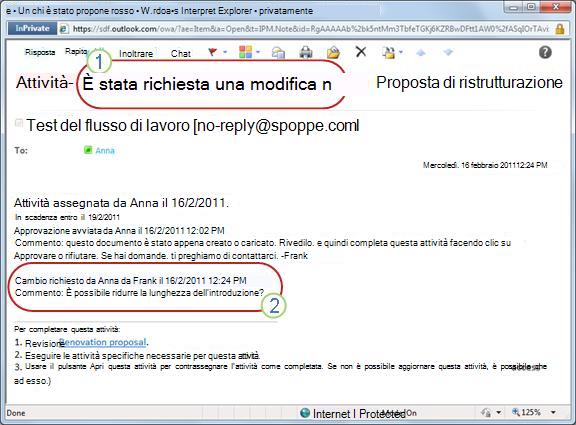Open the Renovation proposal link

pos(103,342)
